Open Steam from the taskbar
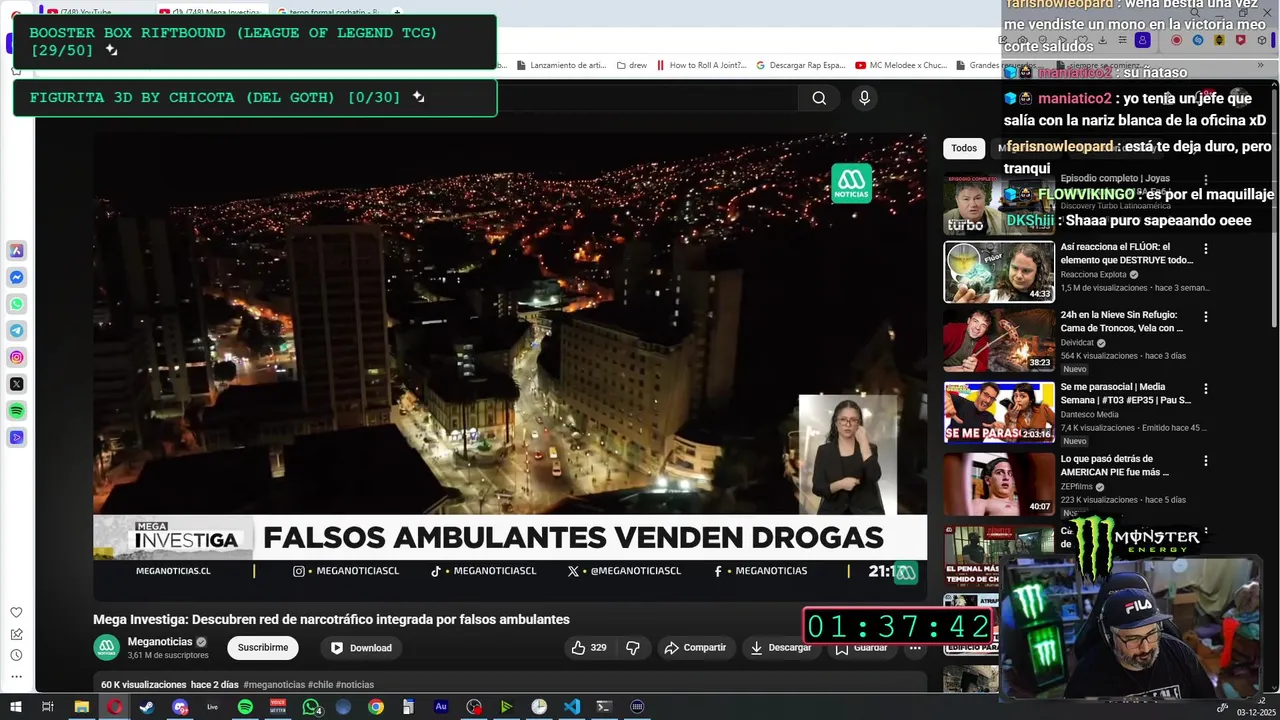This screenshot has width=1280, height=720. click(x=147, y=707)
